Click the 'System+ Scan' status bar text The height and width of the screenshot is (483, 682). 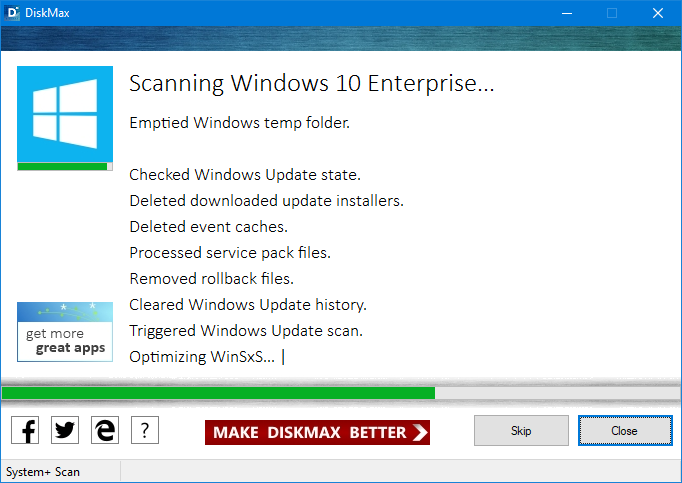[43, 472]
